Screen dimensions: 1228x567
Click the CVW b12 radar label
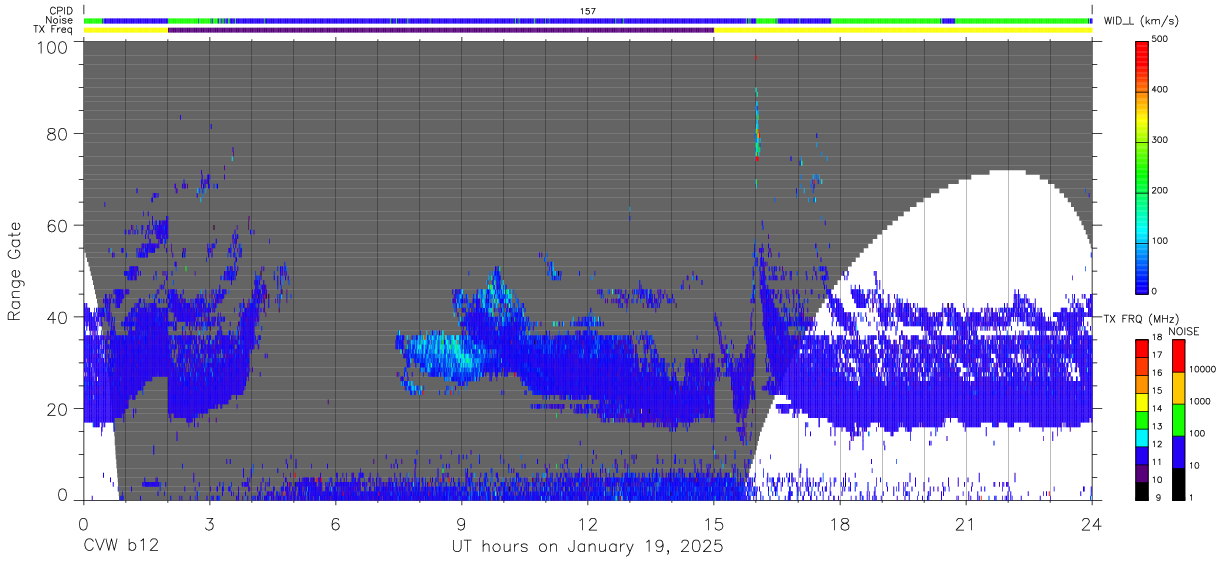coord(120,547)
